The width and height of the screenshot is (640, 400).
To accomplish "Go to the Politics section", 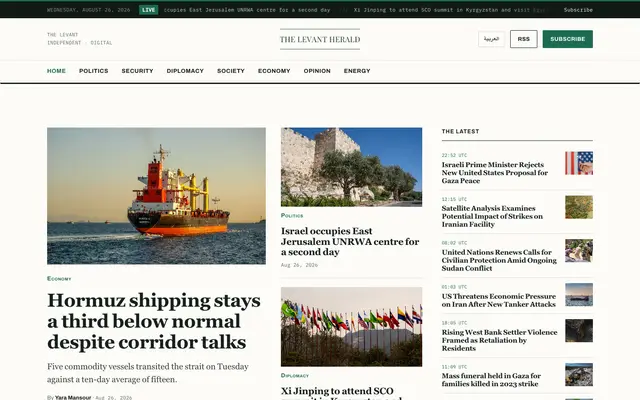I will point(93,71).
